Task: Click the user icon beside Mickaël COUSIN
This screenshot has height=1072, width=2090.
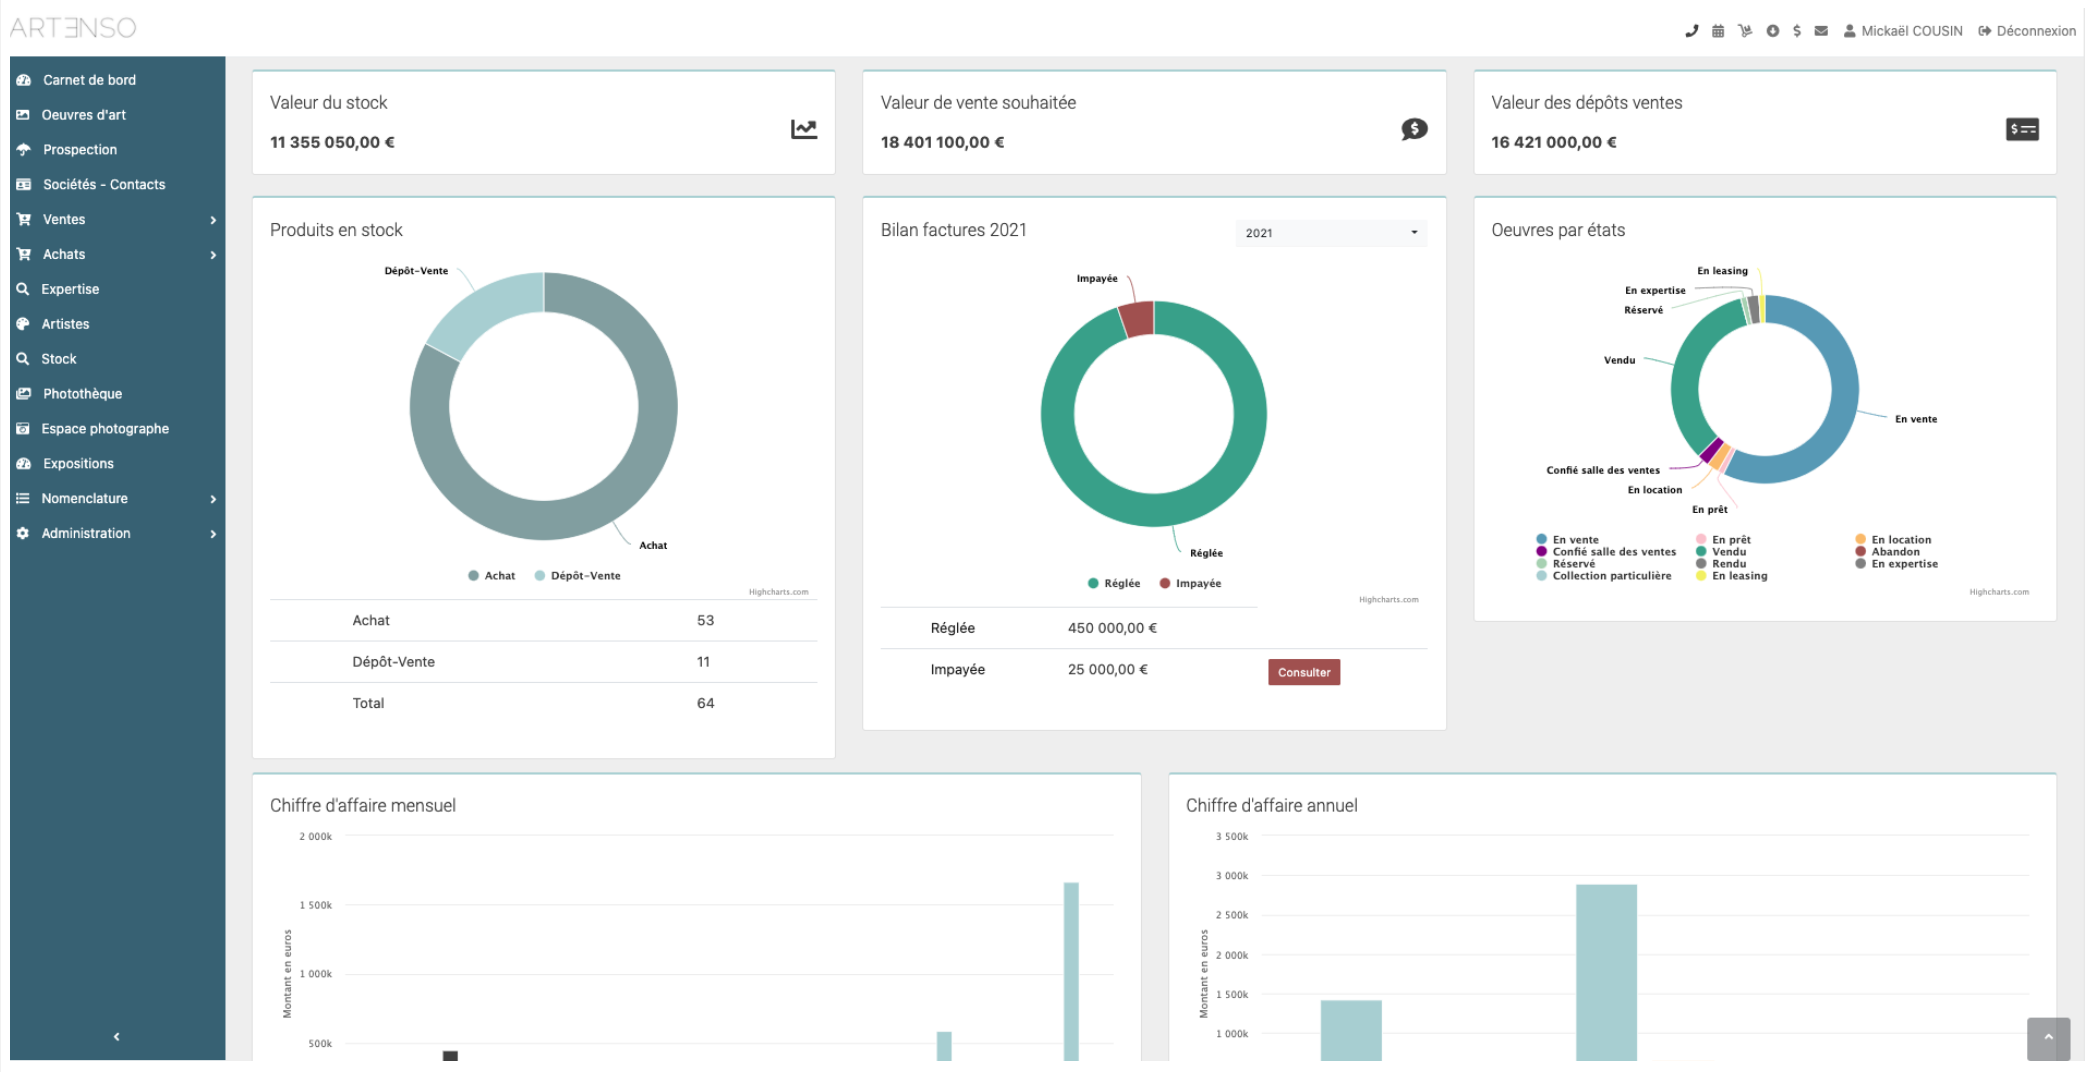Action: pos(1850,31)
